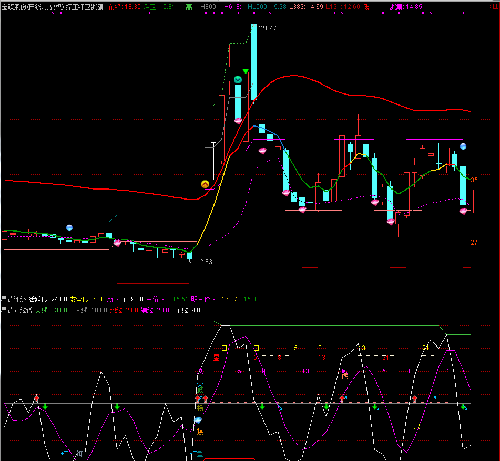Screen dimensions: 500x461
Task: Click the blue diamond in the oscillator panel
Action: tap(198, 420)
